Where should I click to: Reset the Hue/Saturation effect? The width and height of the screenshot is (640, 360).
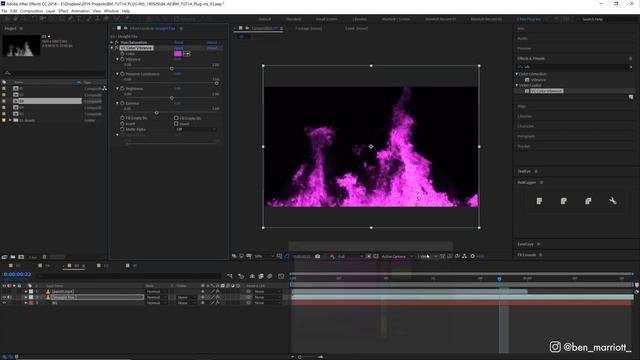[x=179, y=42]
